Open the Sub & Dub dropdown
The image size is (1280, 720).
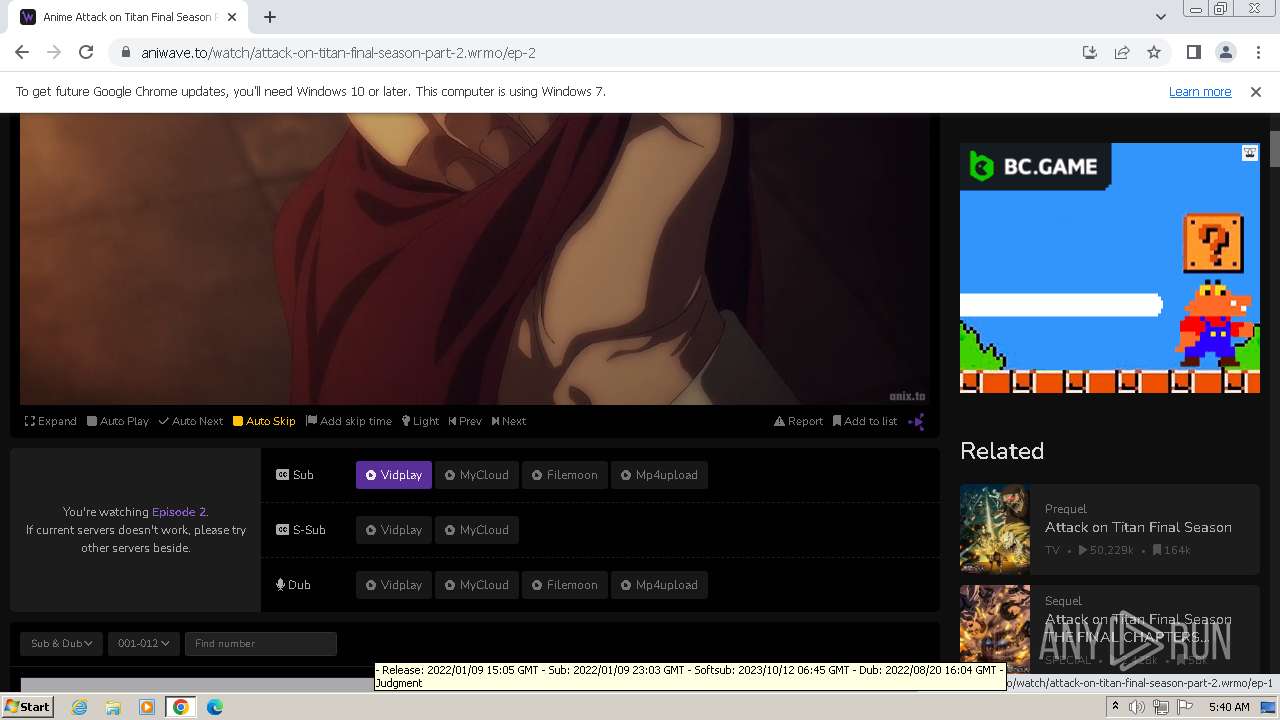click(x=62, y=643)
